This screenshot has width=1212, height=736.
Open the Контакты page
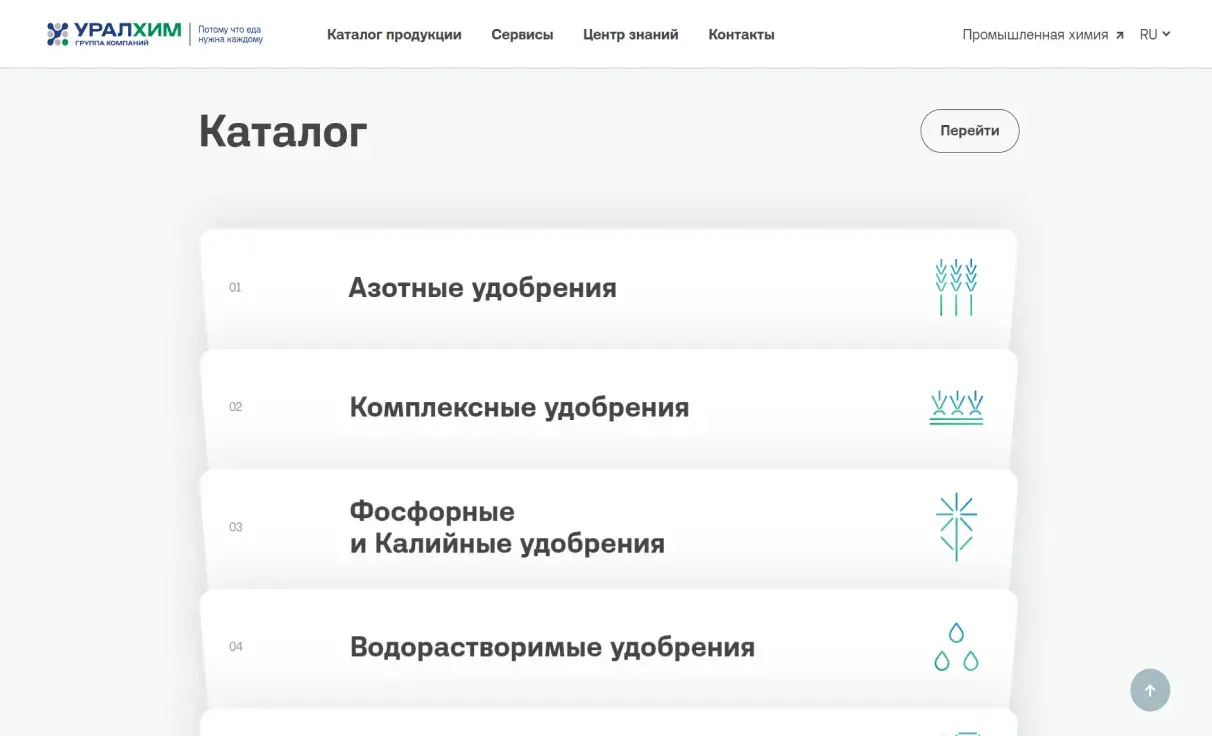[x=741, y=34]
